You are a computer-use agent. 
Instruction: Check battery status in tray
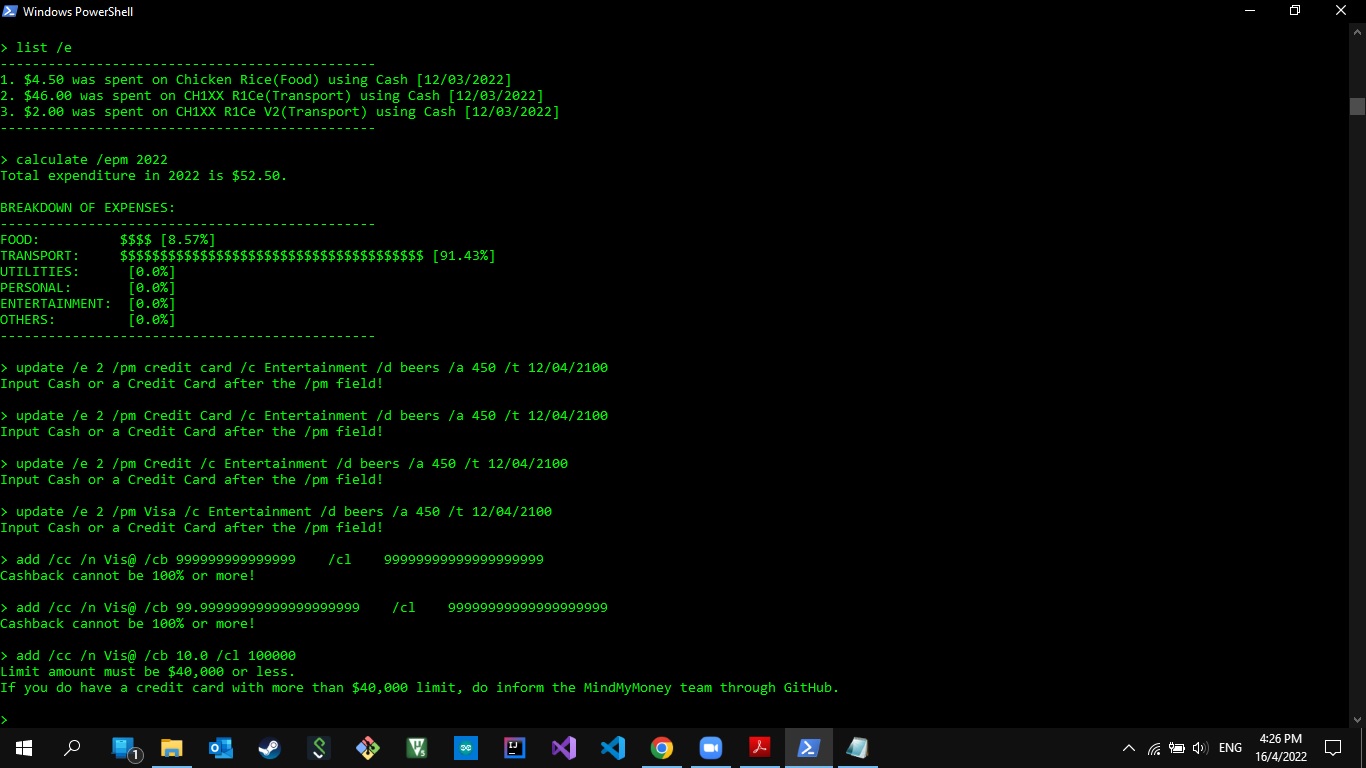point(1177,748)
